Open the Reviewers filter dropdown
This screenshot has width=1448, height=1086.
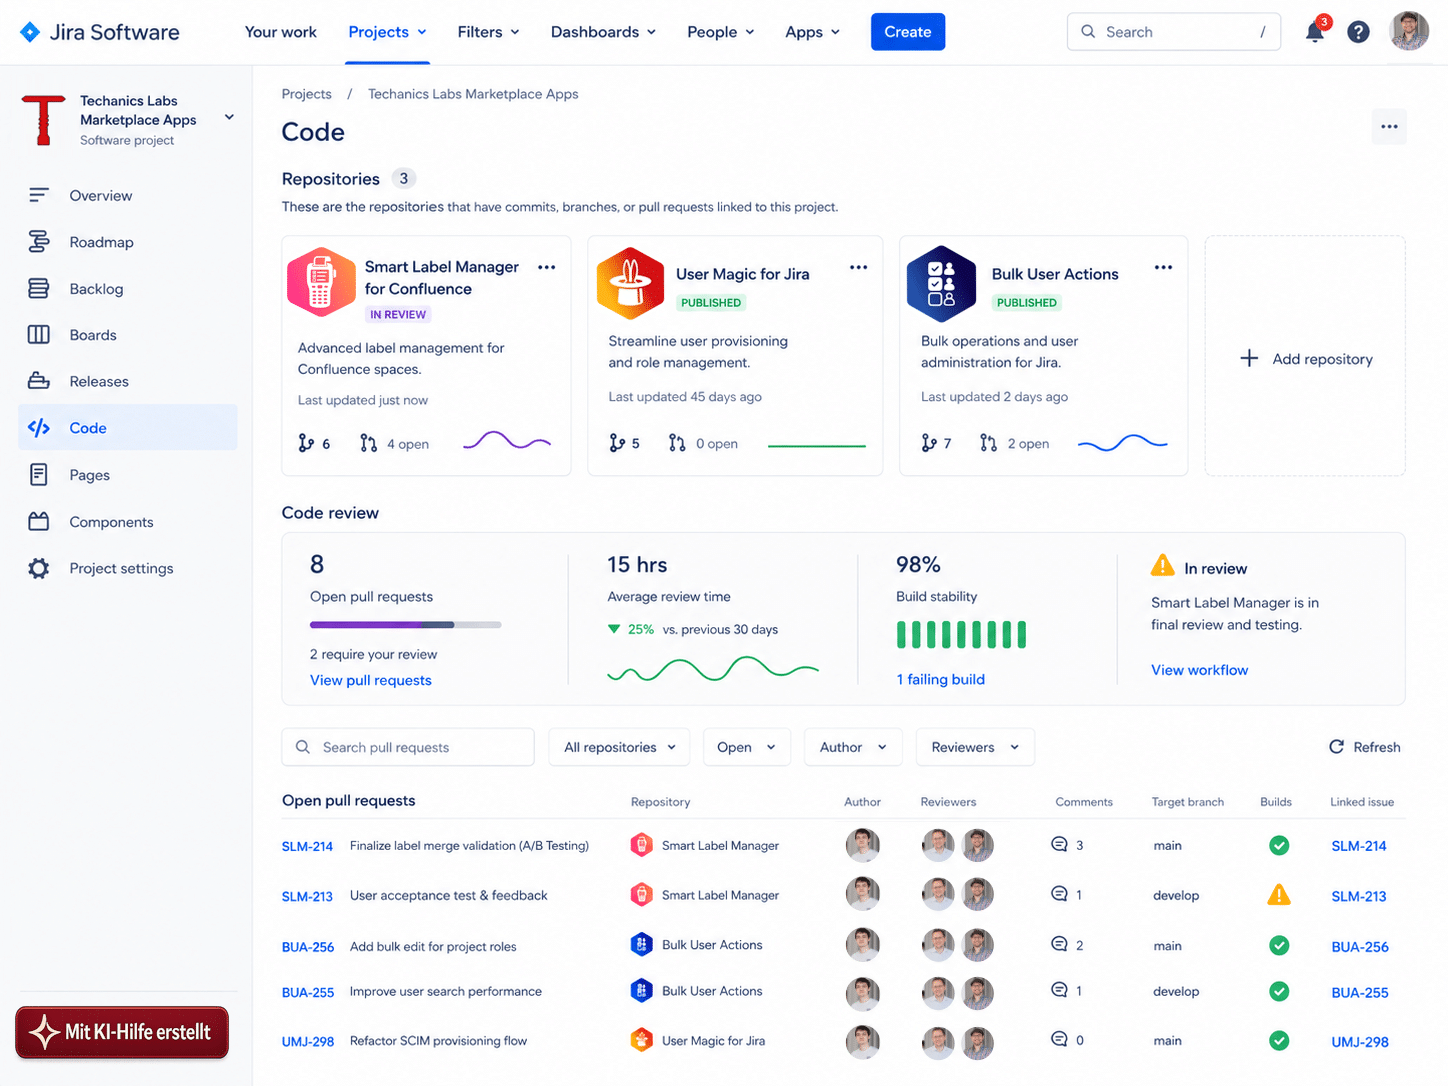[x=975, y=747]
